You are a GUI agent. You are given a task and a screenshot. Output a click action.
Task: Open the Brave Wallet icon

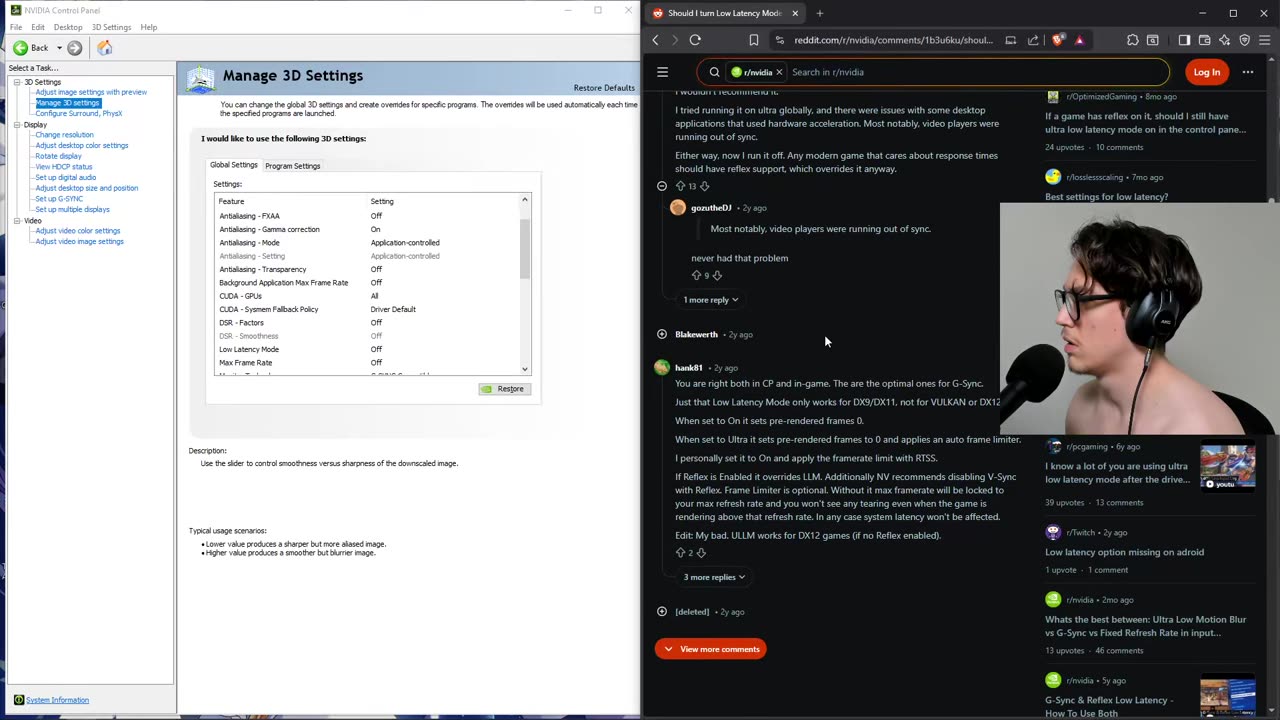[x=1204, y=40]
